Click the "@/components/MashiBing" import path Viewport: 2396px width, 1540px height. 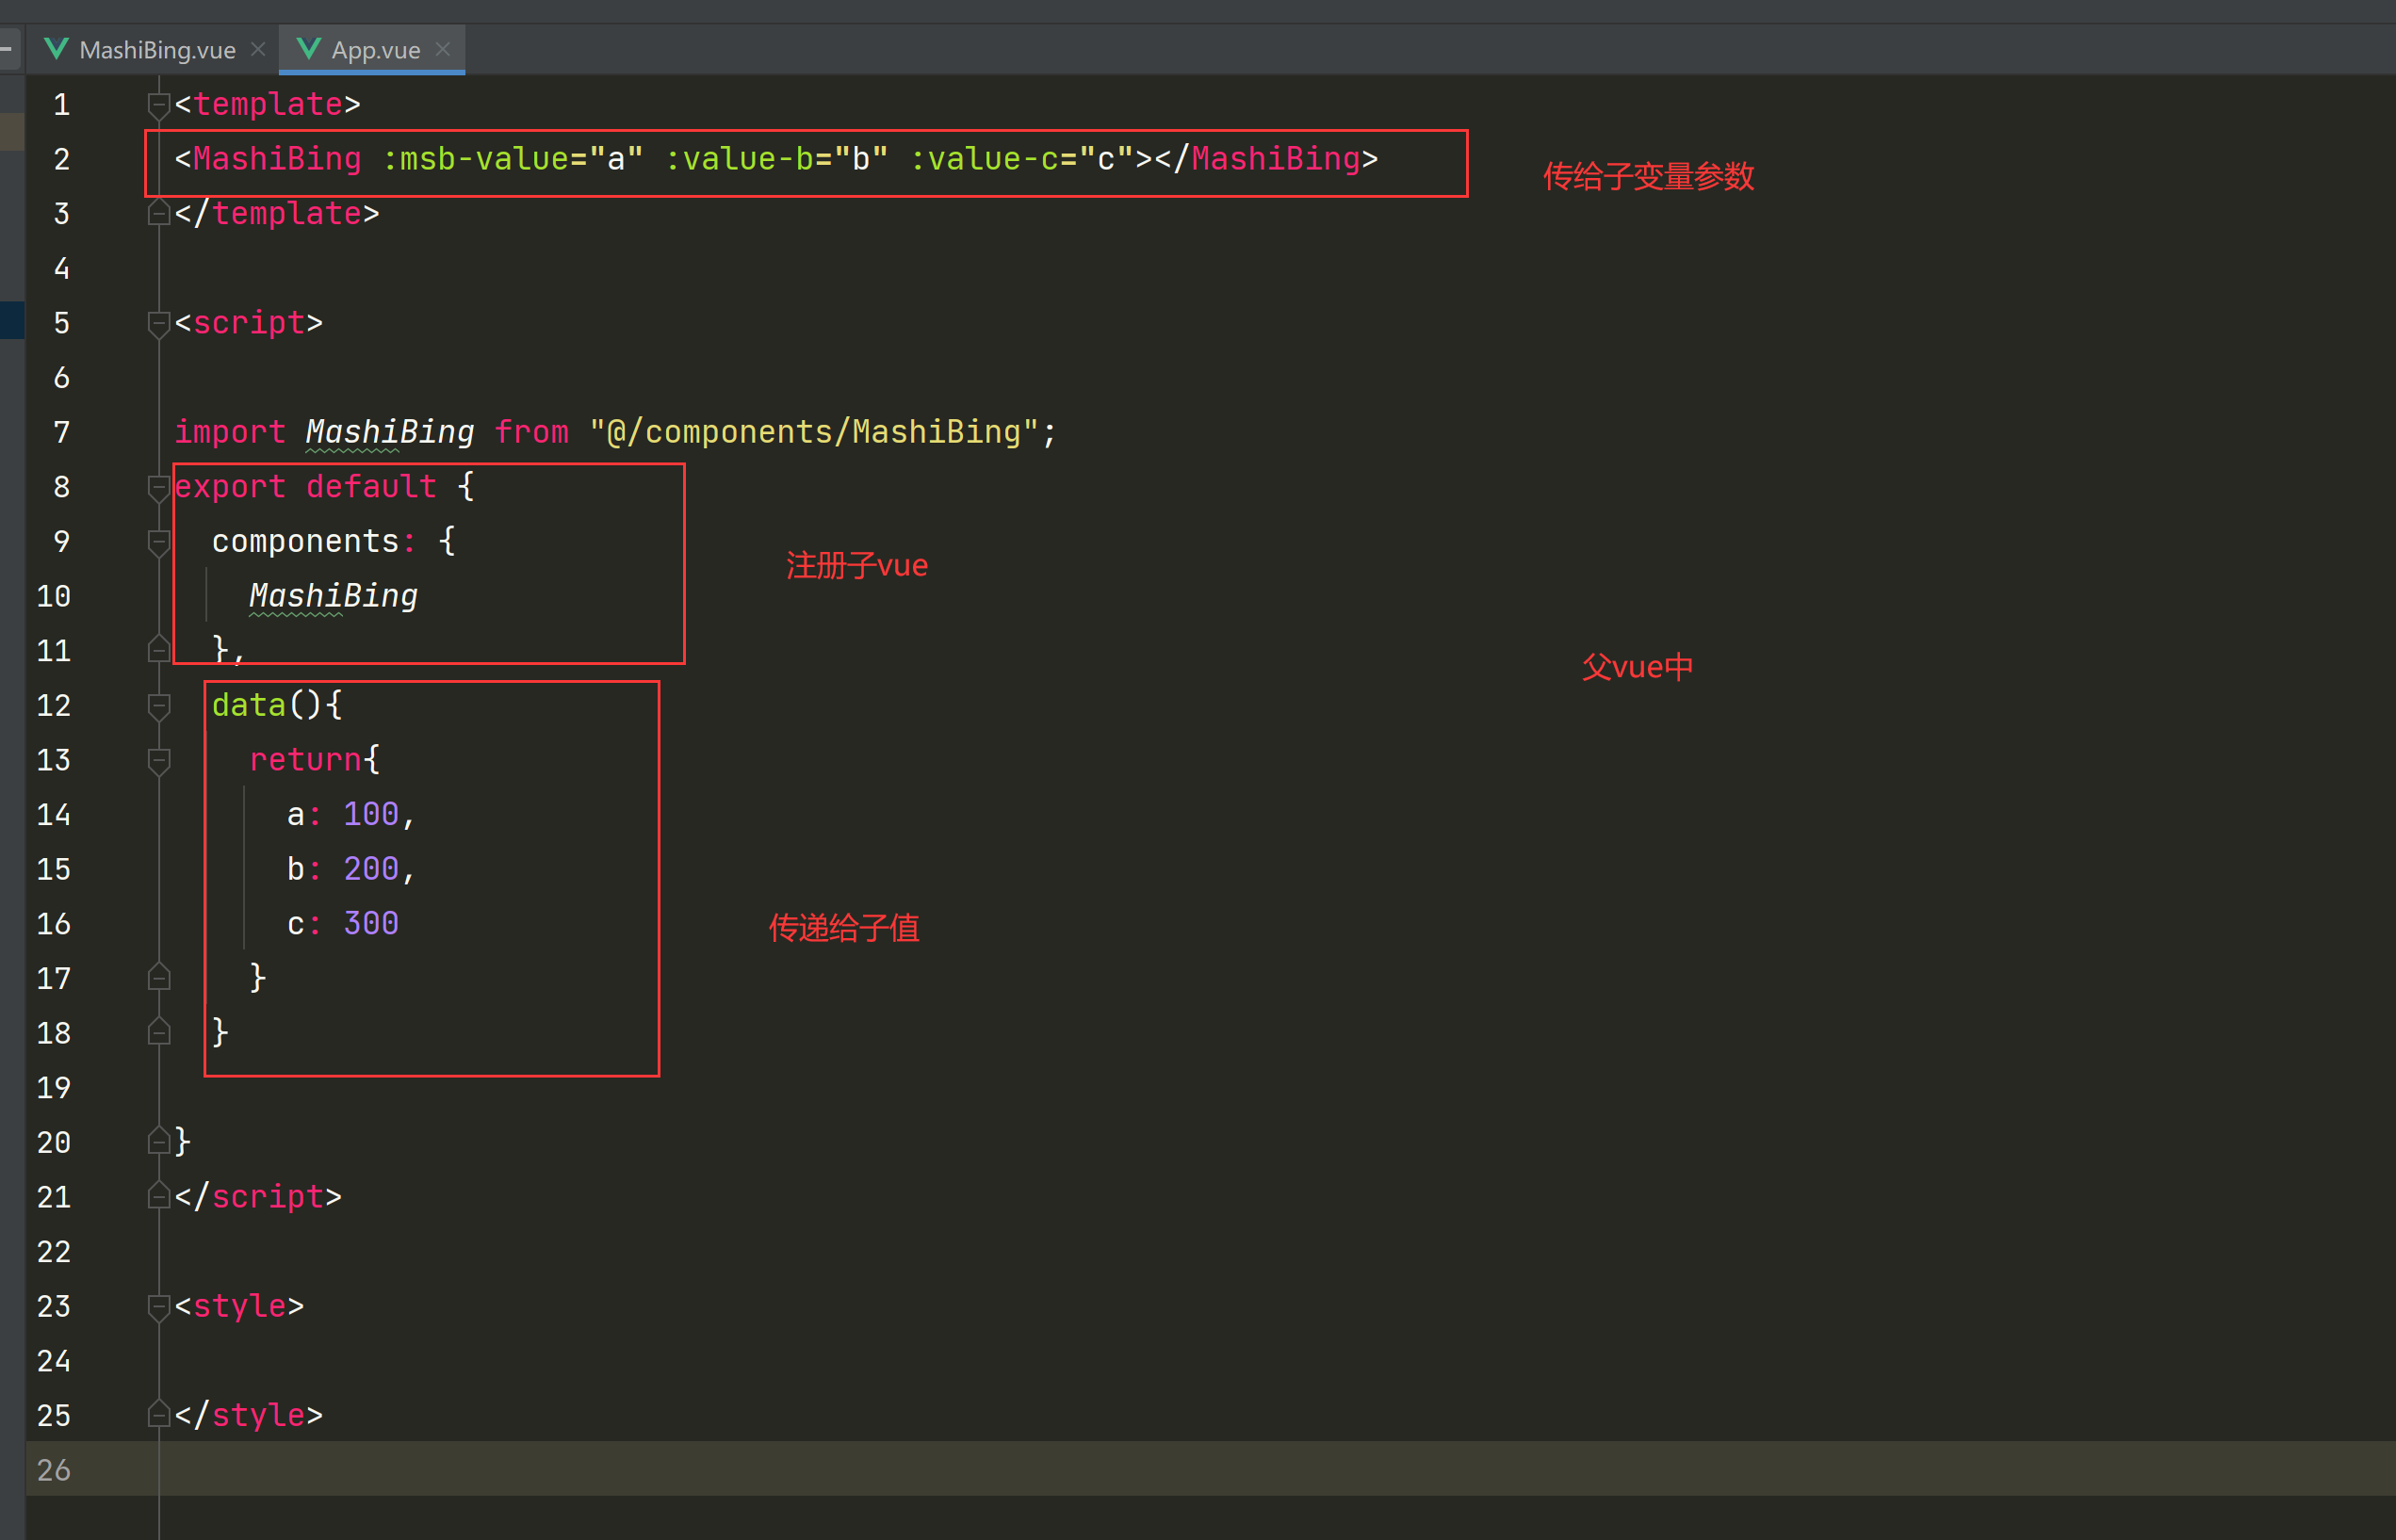(x=814, y=432)
